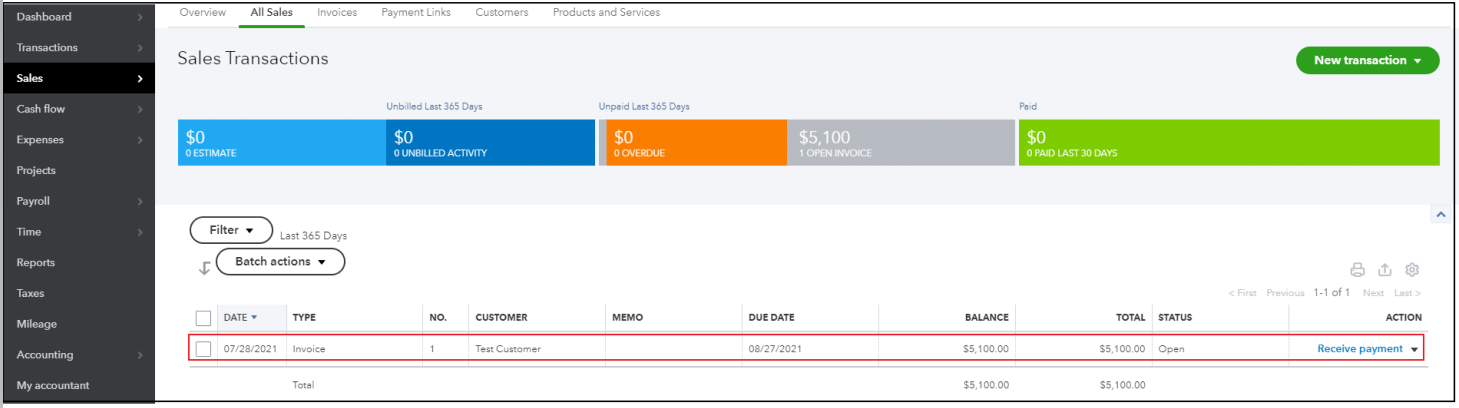Click the Previous page link
This screenshot has width=1459, height=408.
coord(1285,293)
